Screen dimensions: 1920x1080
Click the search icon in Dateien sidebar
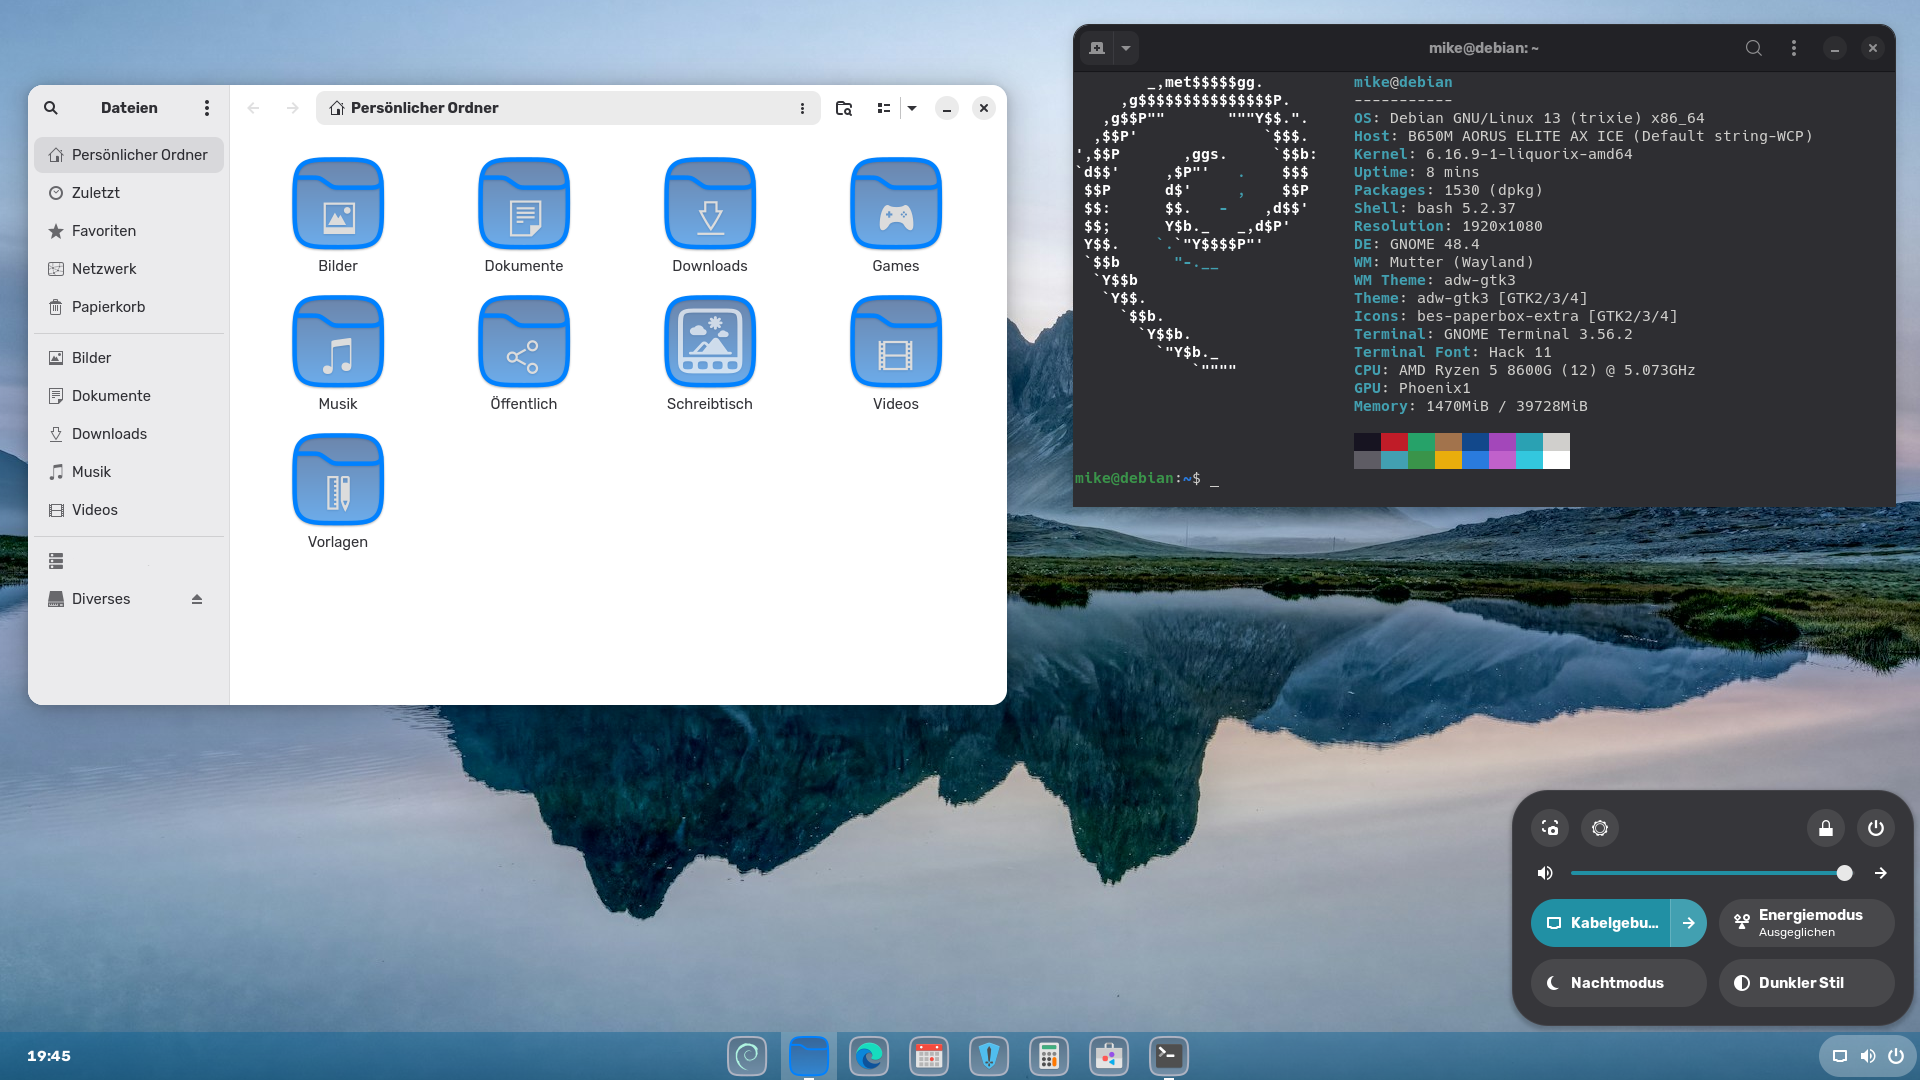click(51, 108)
